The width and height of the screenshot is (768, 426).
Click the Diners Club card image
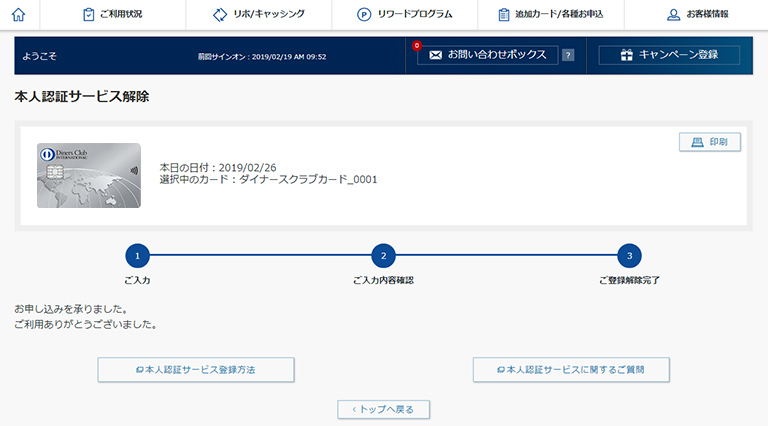point(89,175)
